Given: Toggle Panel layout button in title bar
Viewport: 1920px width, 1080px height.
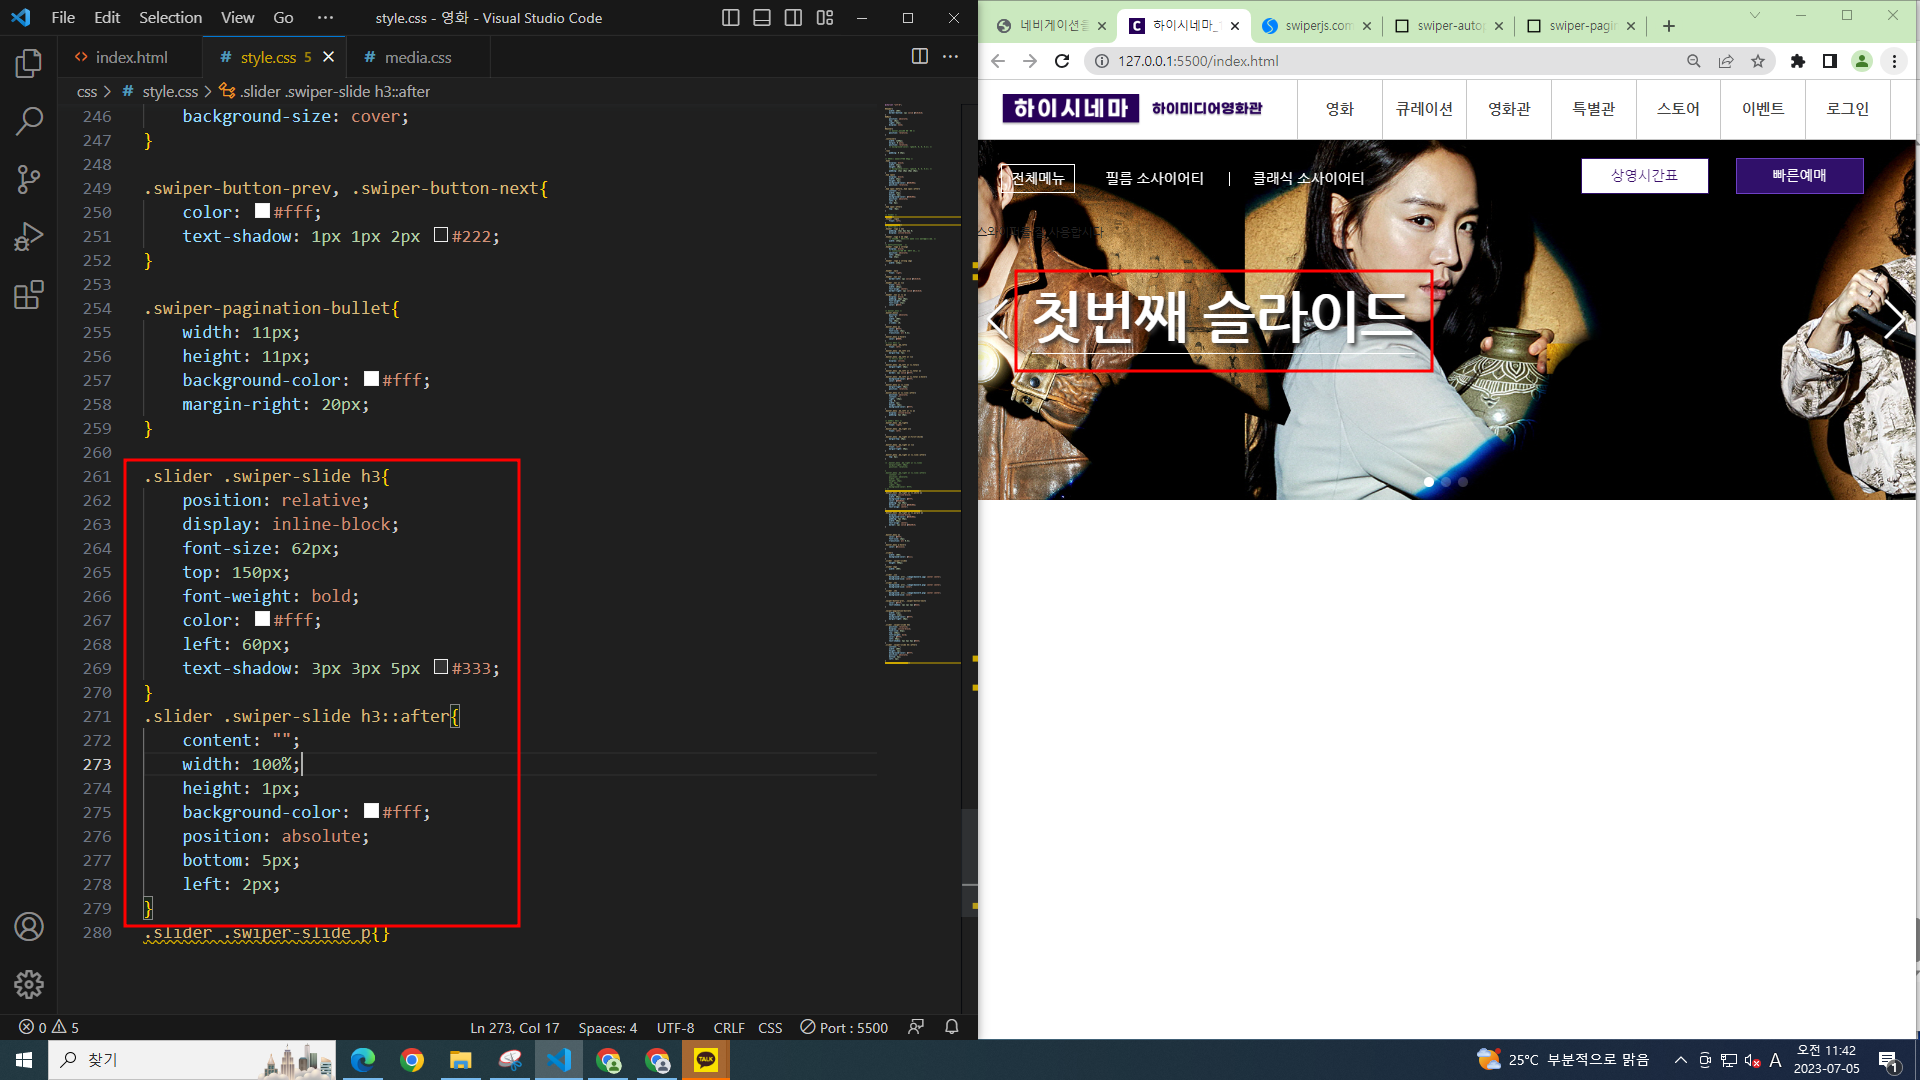Looking at the screenshot, I should pos(761,18).
